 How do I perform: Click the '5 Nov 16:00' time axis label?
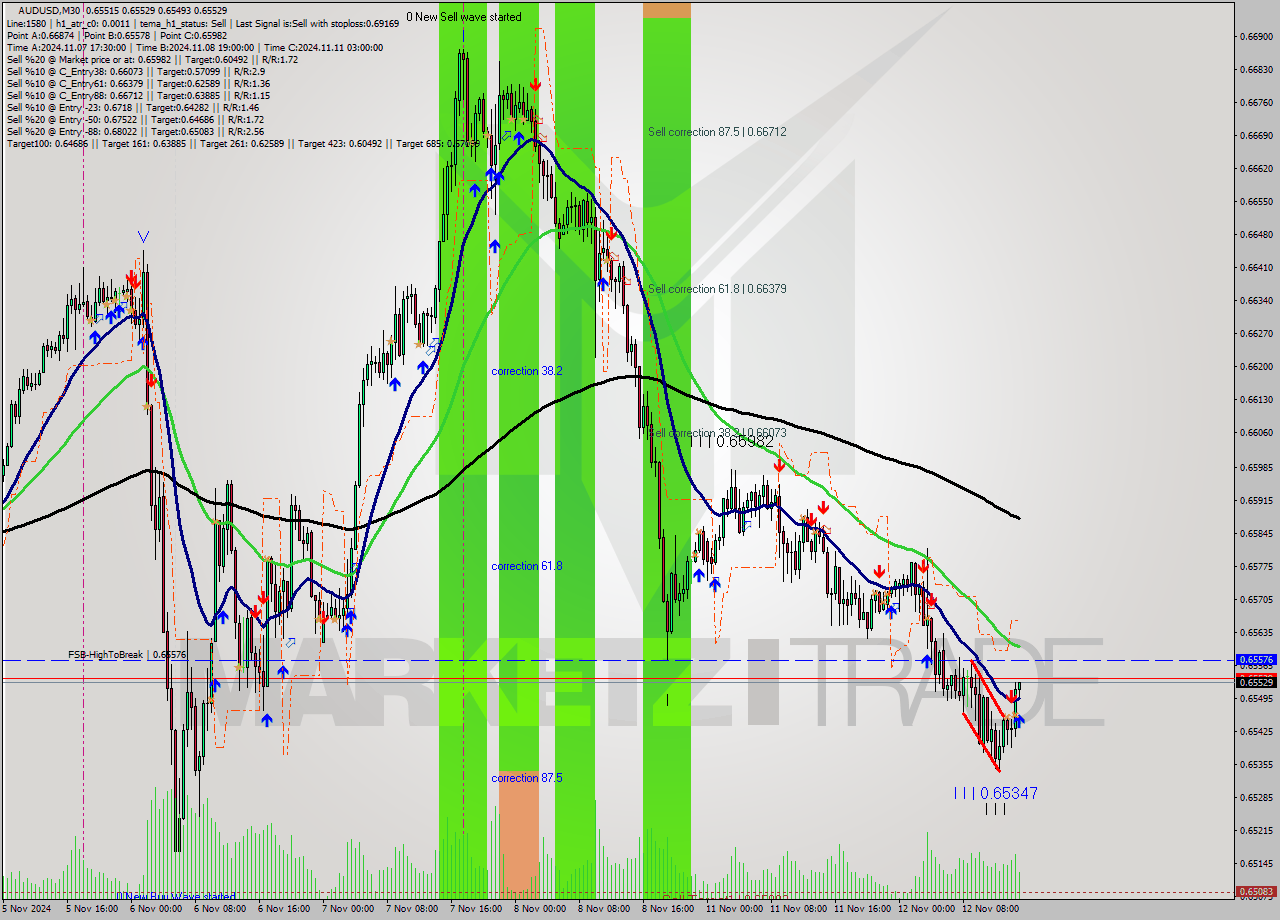coord(92,909)
